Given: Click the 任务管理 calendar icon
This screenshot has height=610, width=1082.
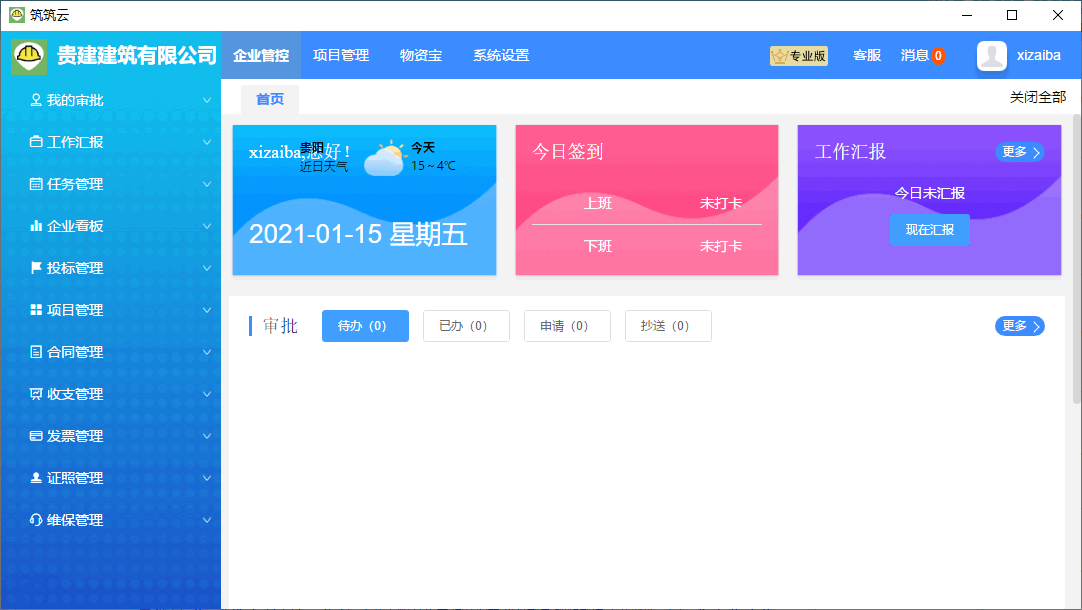Looking at the screenshot, I should [36, 184].
